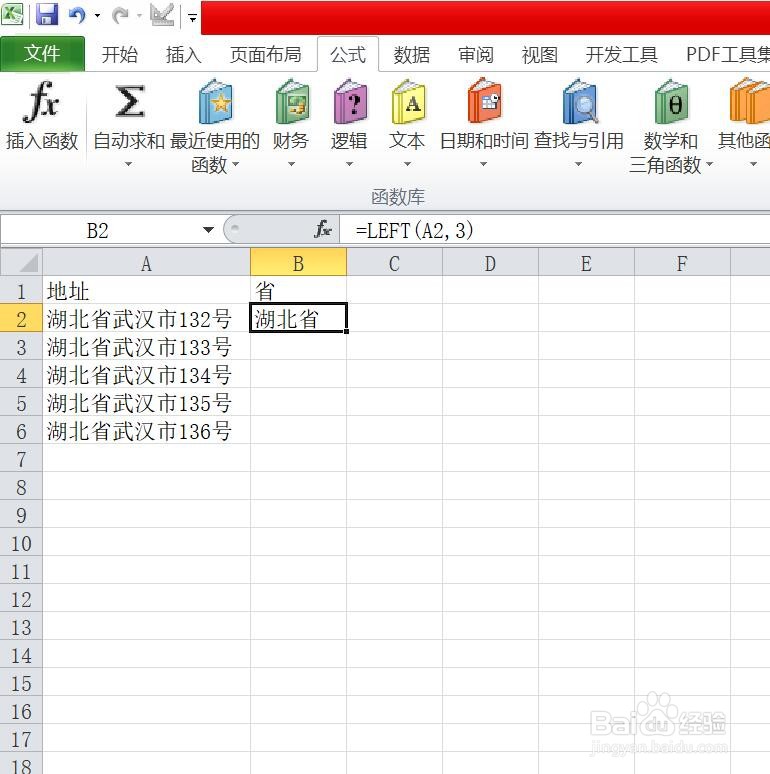Click the fx insert function button in formula bar
Screen dimensions: 770x774
tap(323, 230)
